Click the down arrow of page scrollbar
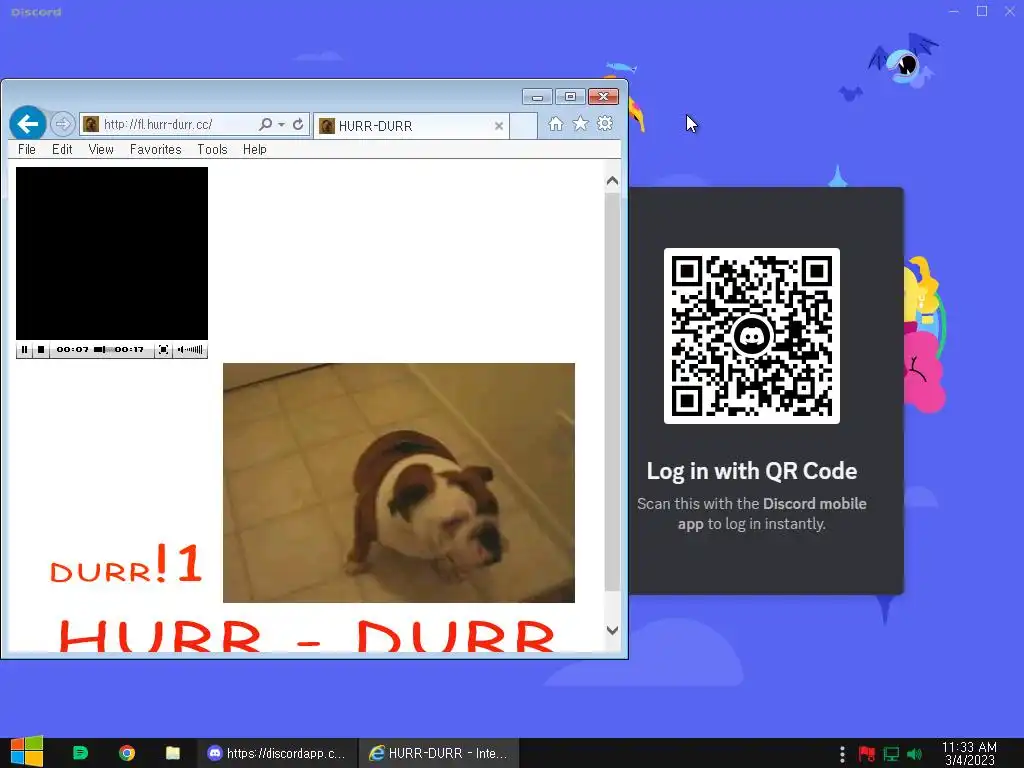 pos(612,630)
